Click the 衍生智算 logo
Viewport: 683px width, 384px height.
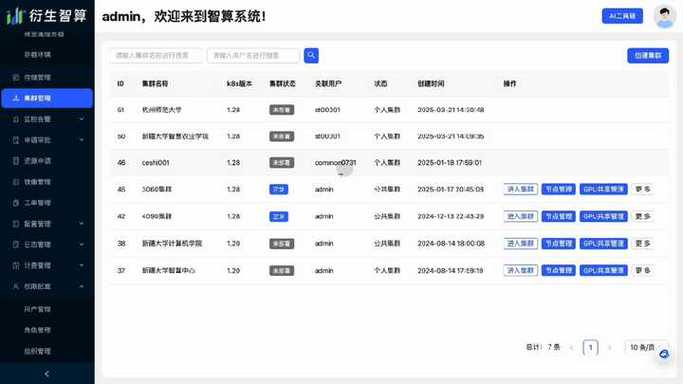[47, 16]
